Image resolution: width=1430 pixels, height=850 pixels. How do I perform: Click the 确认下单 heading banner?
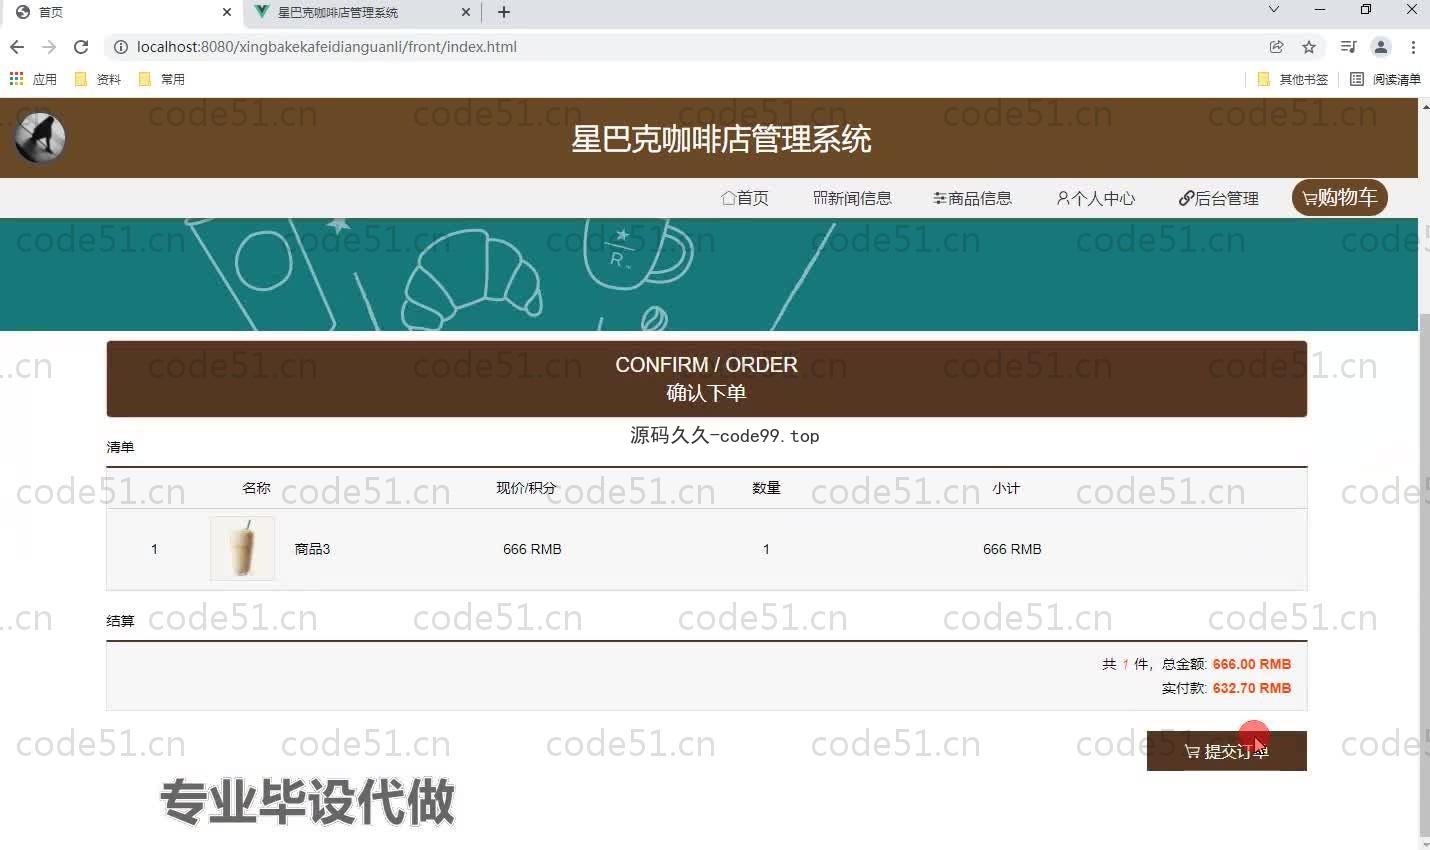click(x=707, y=379)
